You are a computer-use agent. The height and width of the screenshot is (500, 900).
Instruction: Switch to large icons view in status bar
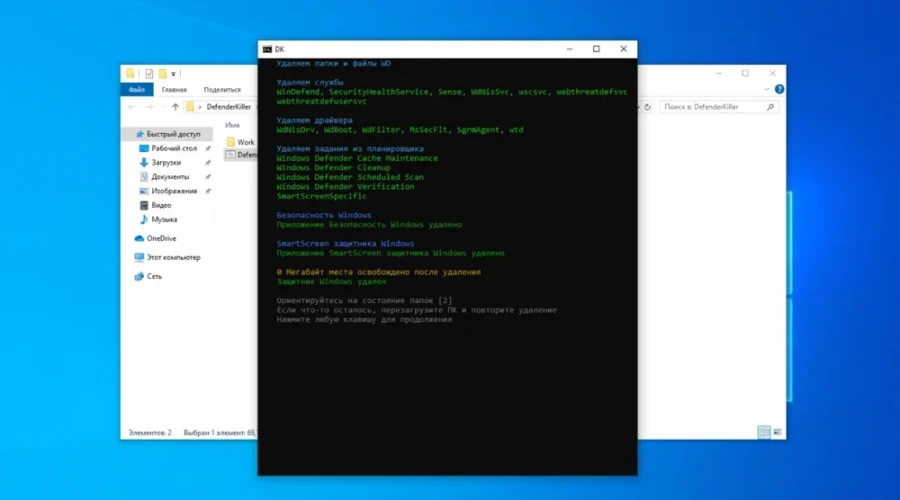(777, 432)
